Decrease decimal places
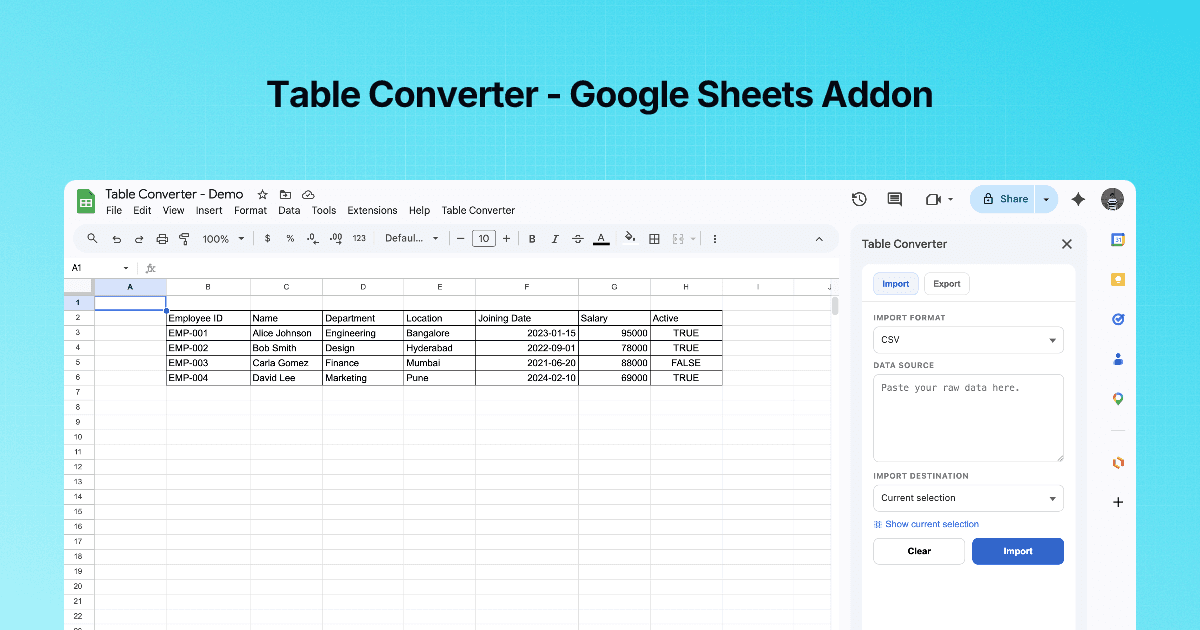This screenshot has height=630, width=1200. click(x=312, y=239)
